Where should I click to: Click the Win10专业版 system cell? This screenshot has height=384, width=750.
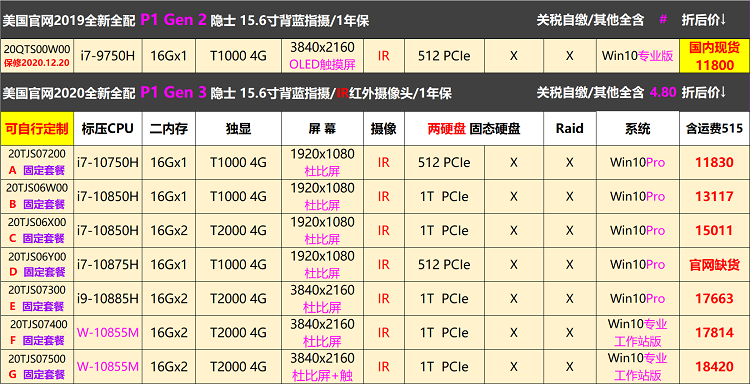(638, 55)
